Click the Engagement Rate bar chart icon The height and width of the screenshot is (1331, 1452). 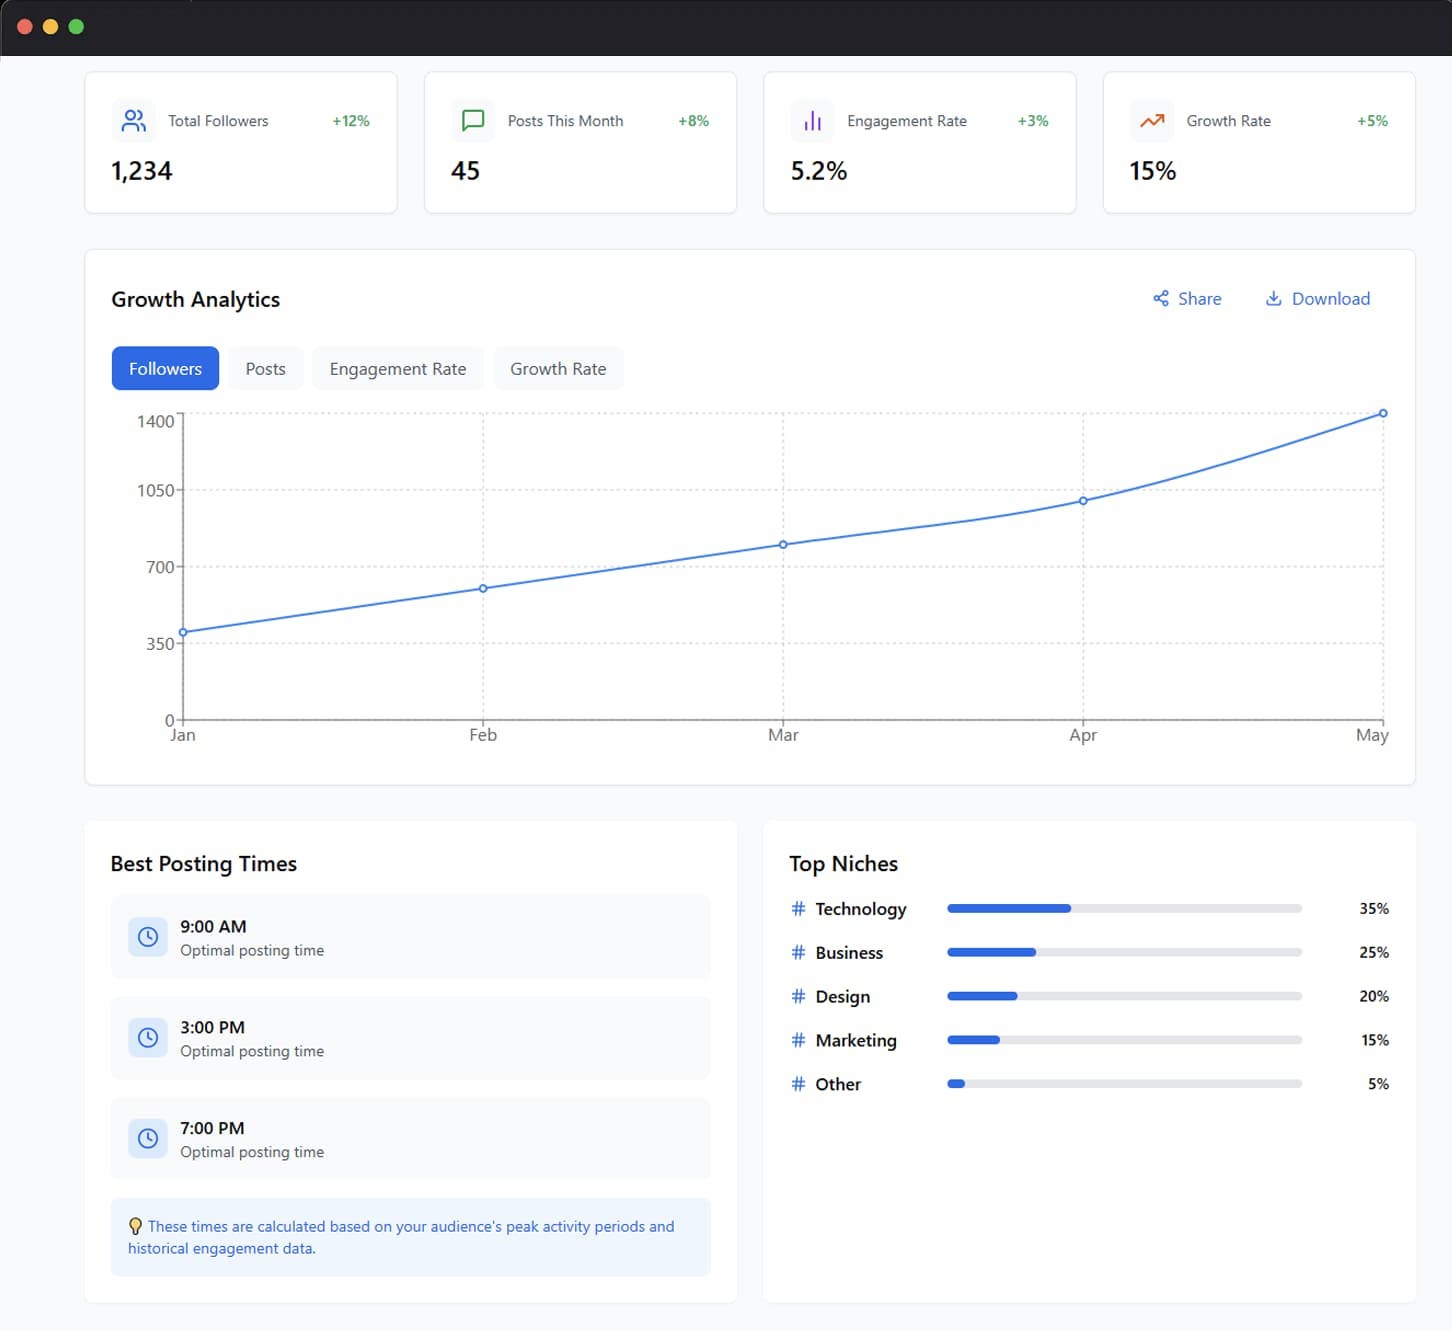[812, 121]
